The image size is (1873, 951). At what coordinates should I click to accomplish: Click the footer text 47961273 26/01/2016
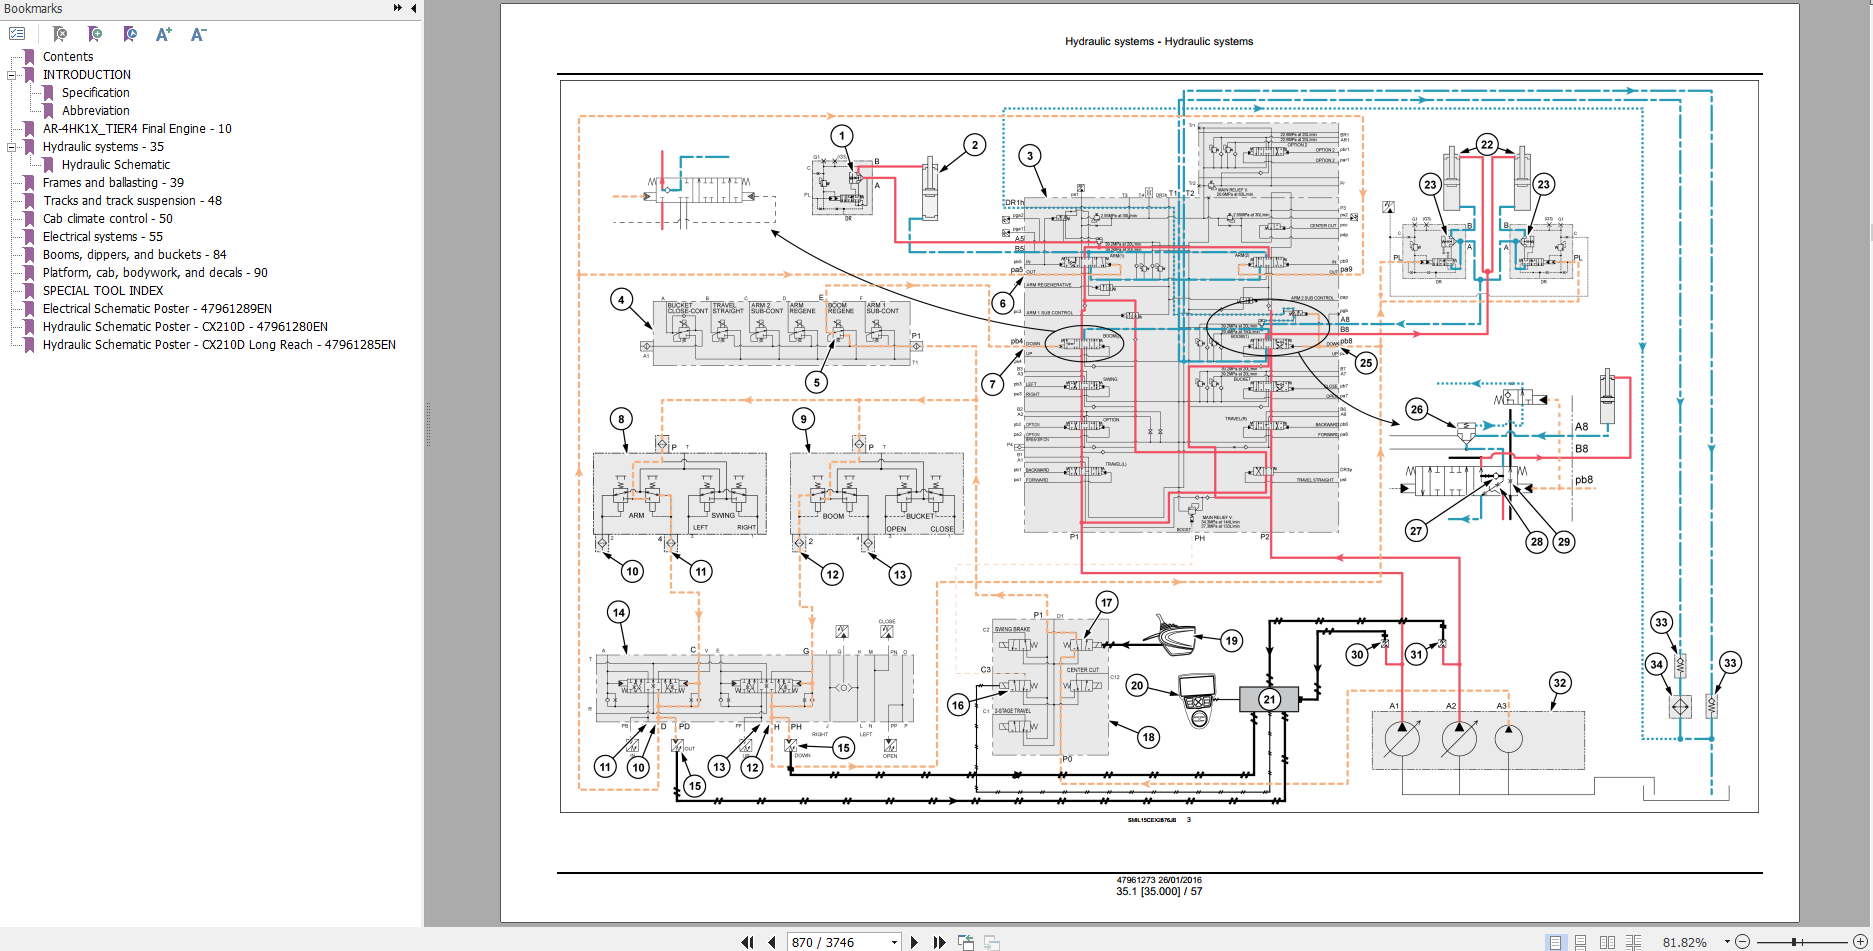point(1159,881)
